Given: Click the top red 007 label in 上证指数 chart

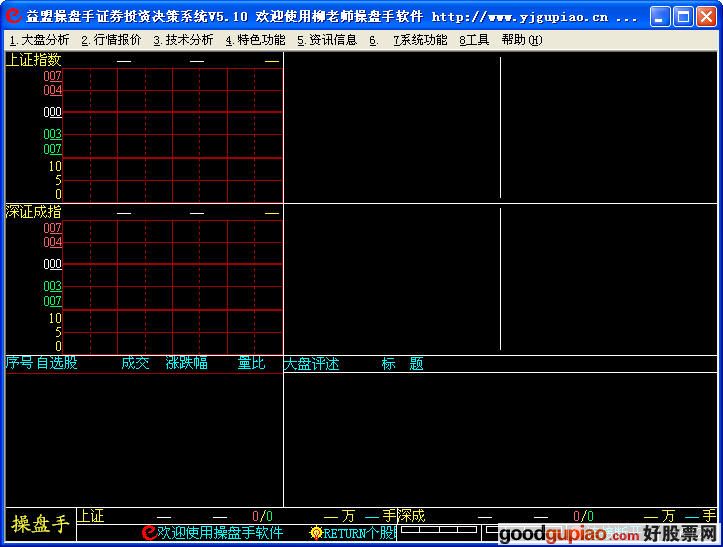Looking at the screenshot, I should (53, 76).
